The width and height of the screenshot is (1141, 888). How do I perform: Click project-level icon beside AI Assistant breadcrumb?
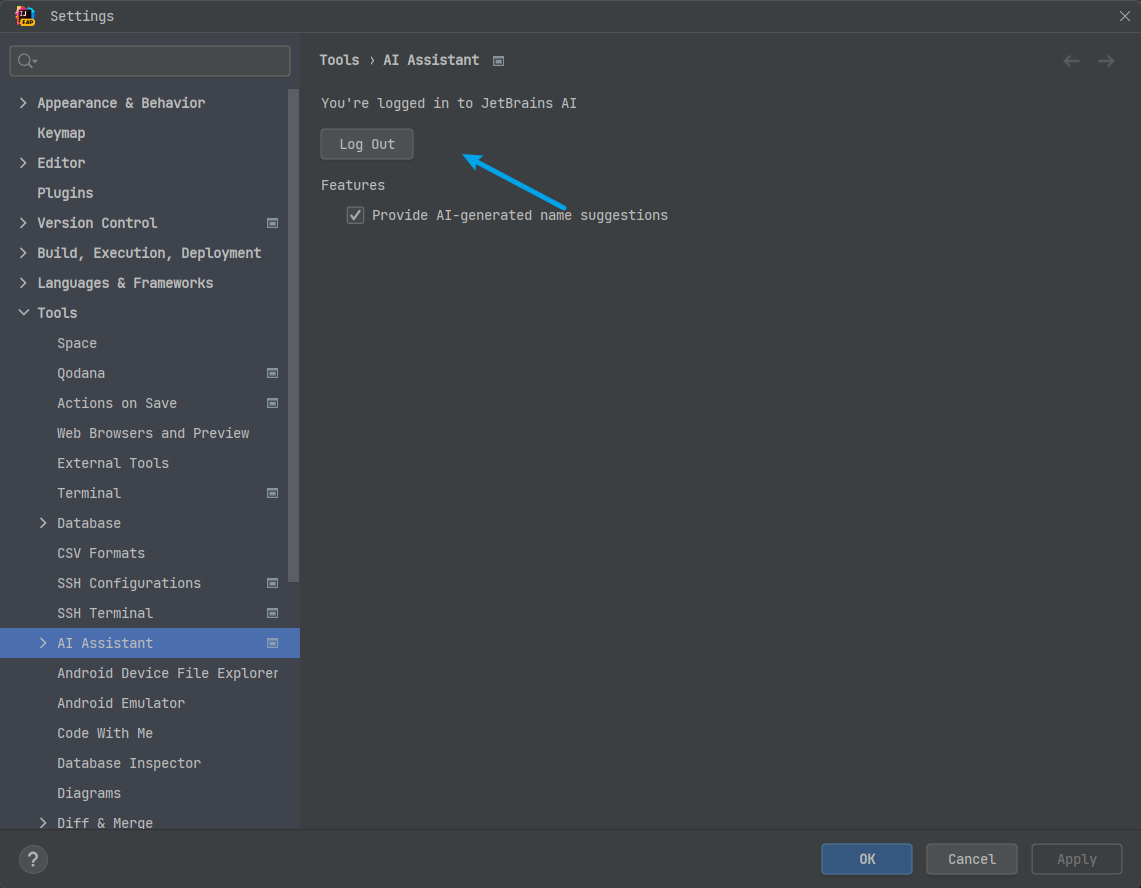coord(498,61)
